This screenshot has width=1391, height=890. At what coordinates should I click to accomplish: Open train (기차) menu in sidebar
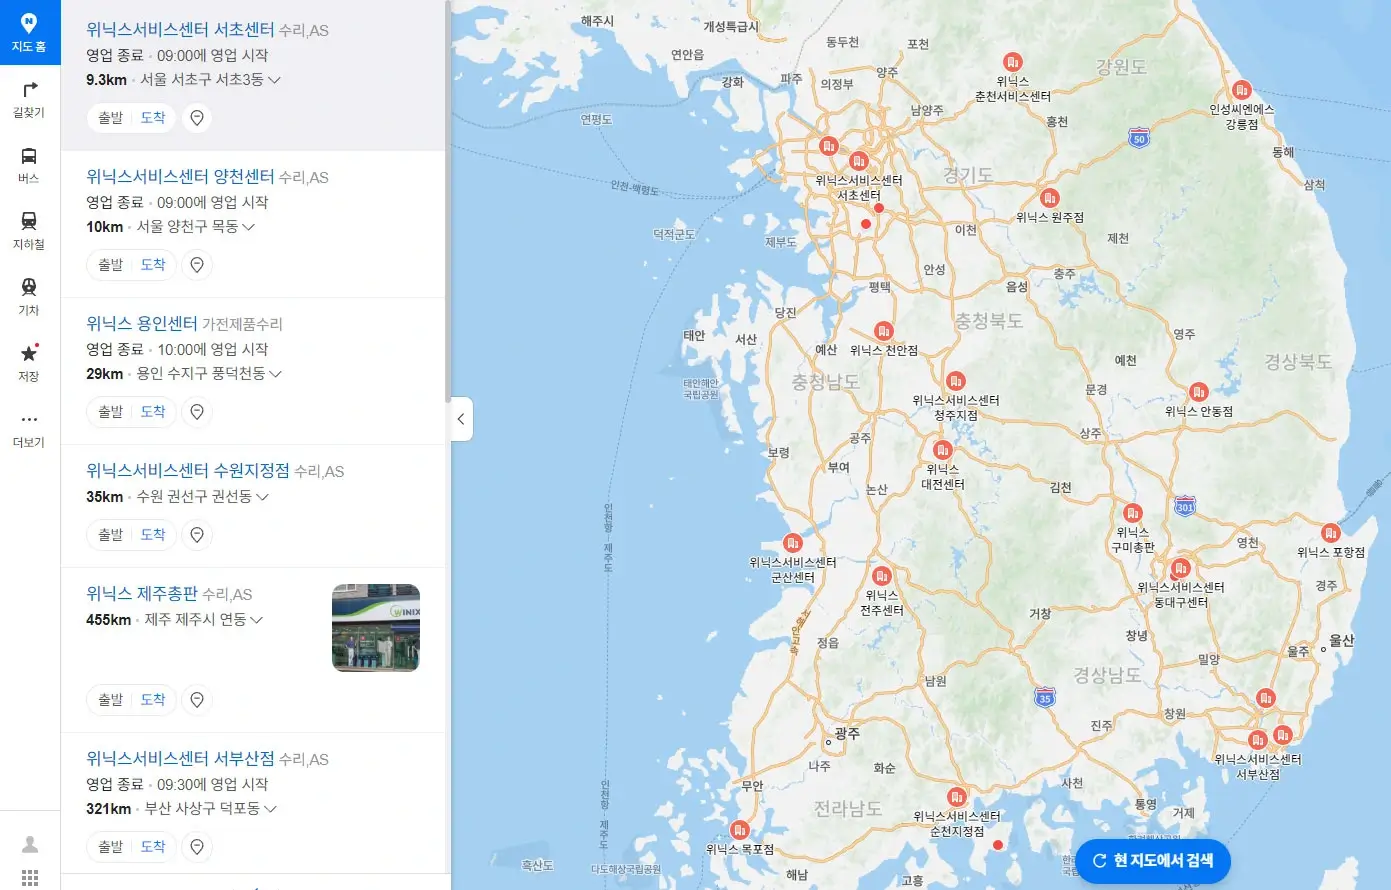click(29, 297)
